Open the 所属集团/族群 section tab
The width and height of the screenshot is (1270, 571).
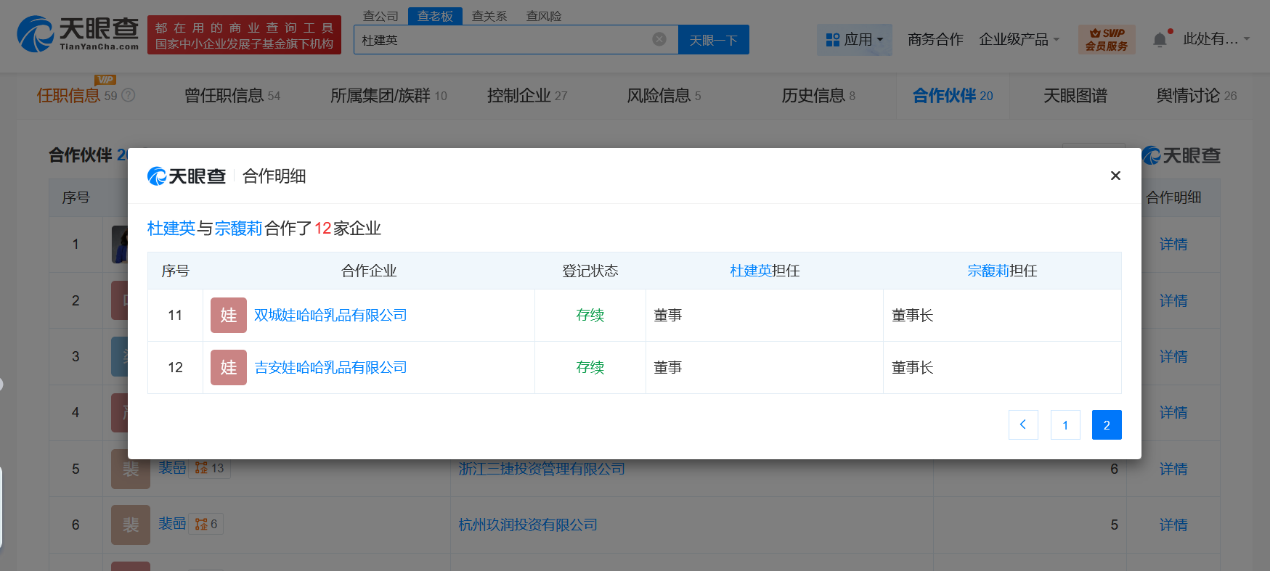point(388,96)
